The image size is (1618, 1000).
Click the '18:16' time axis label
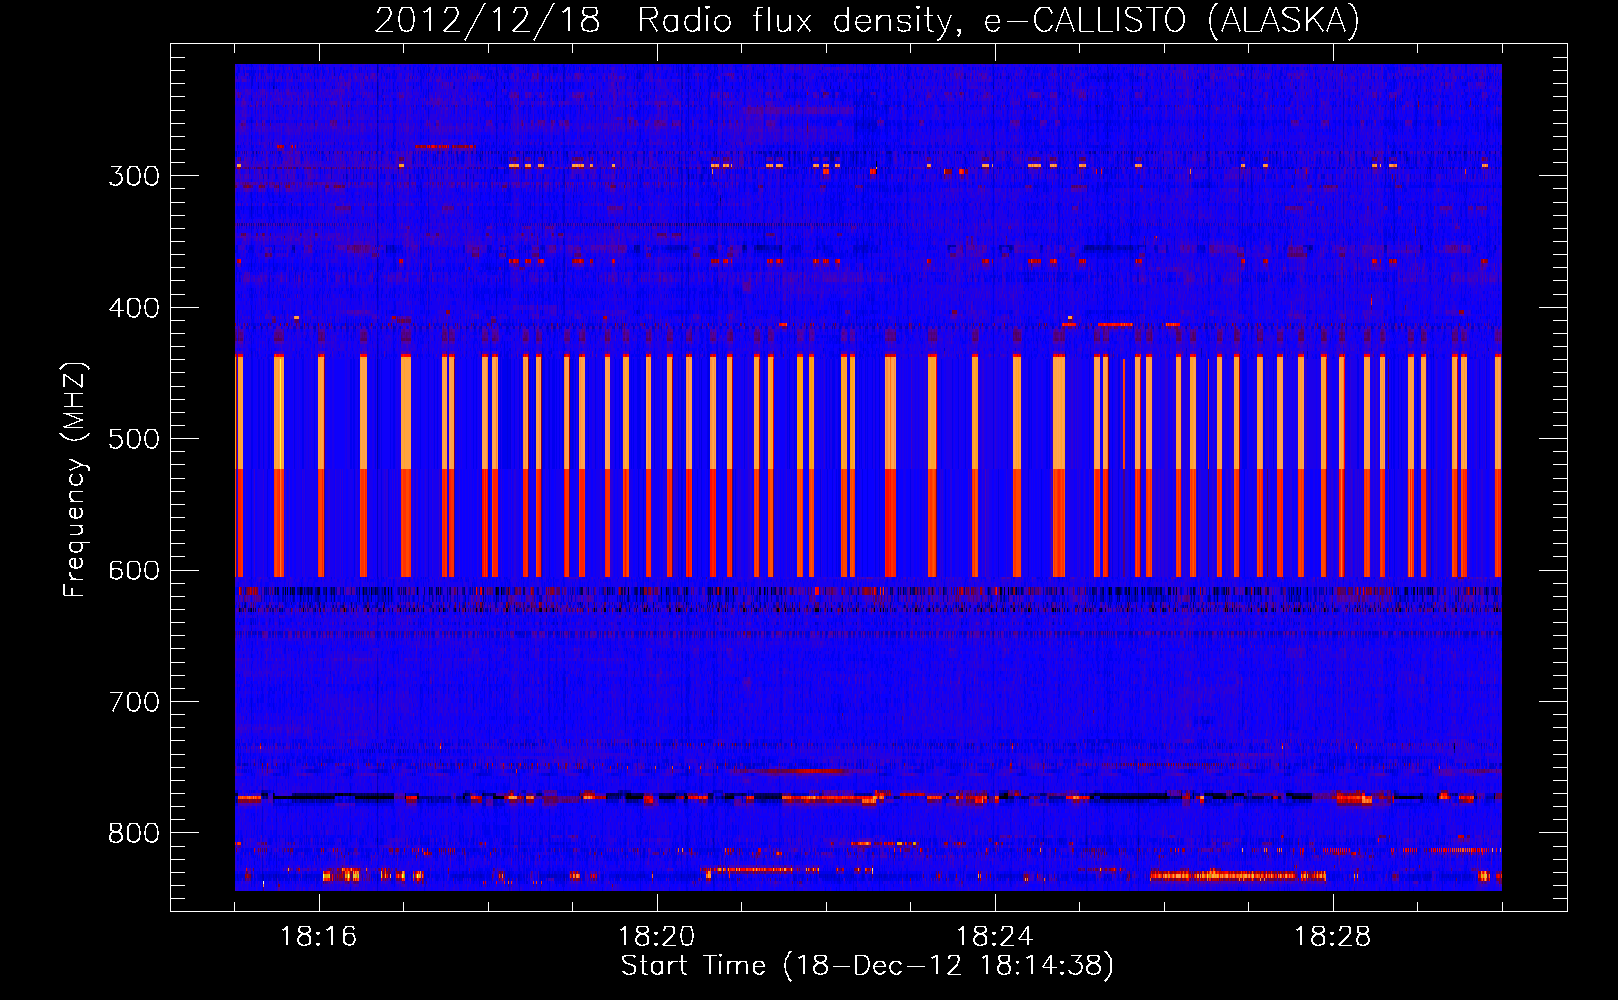coord(319,937)
